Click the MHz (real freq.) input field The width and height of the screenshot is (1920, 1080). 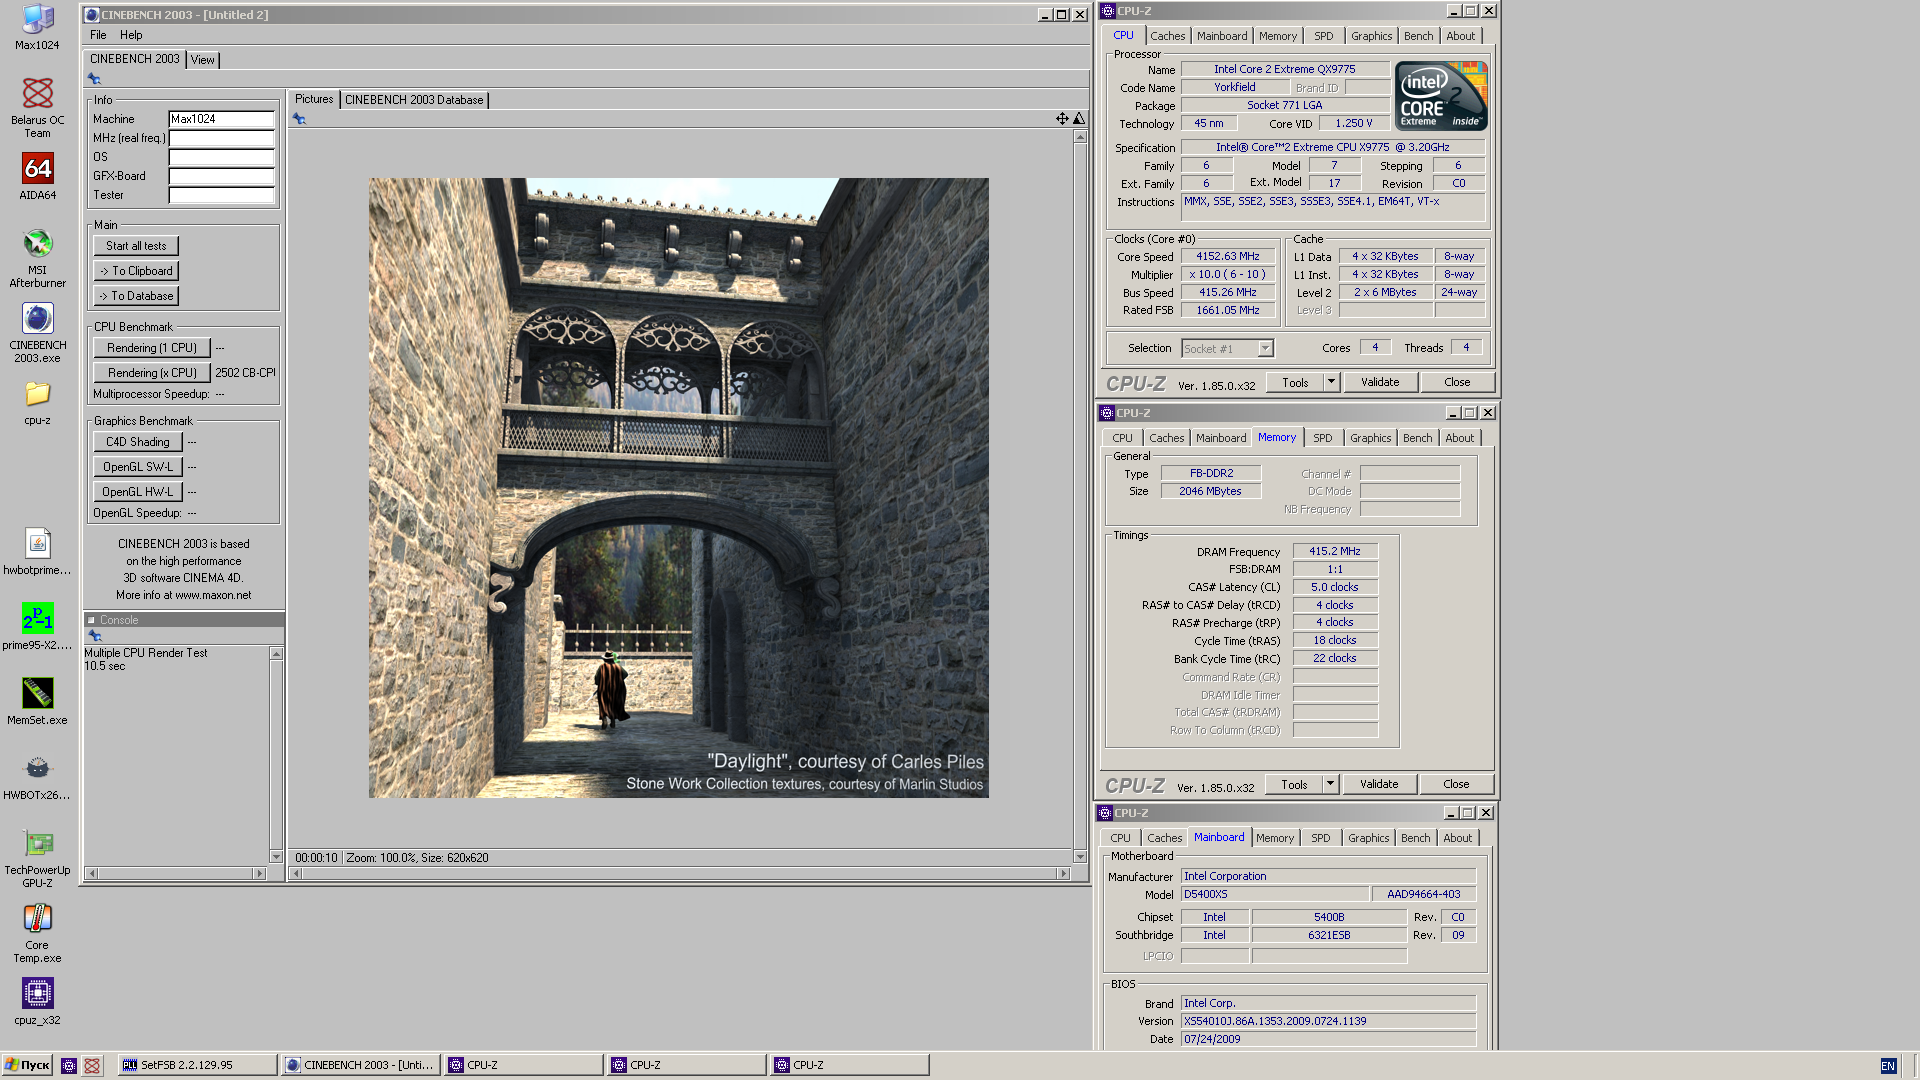(x=221, y=138)
